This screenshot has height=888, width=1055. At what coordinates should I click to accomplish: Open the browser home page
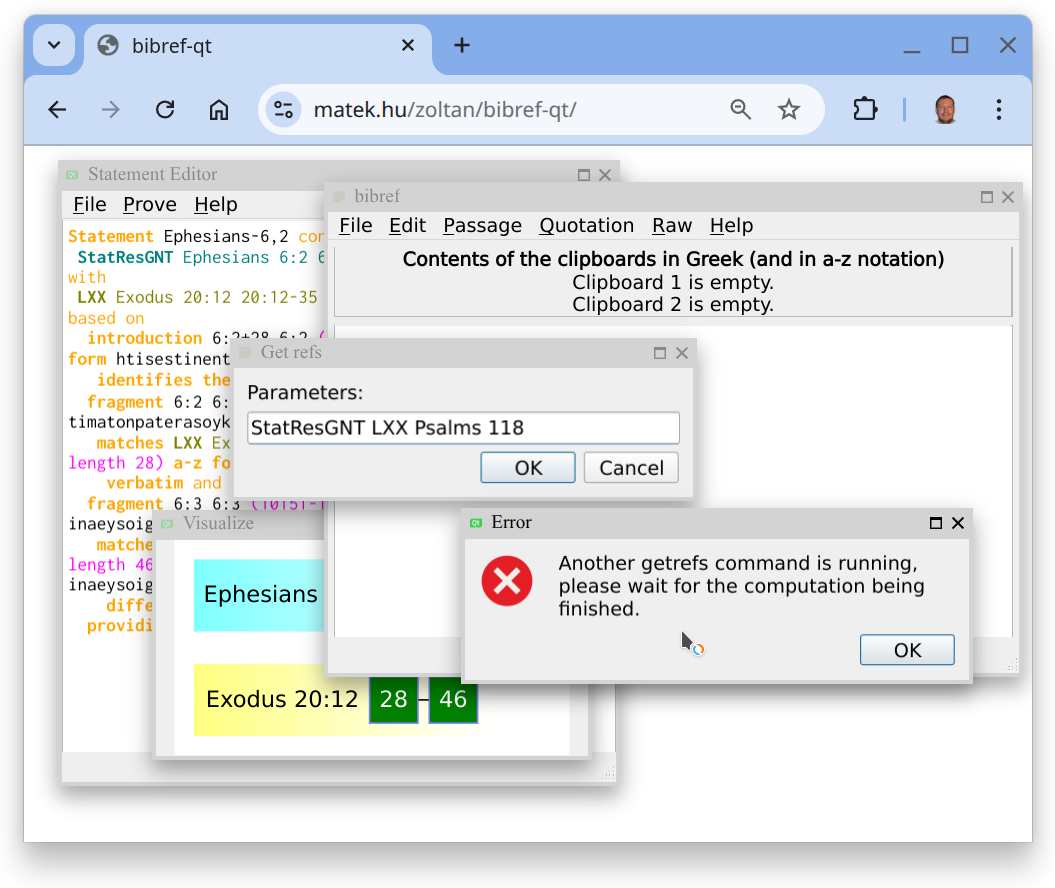pos(219,110)
